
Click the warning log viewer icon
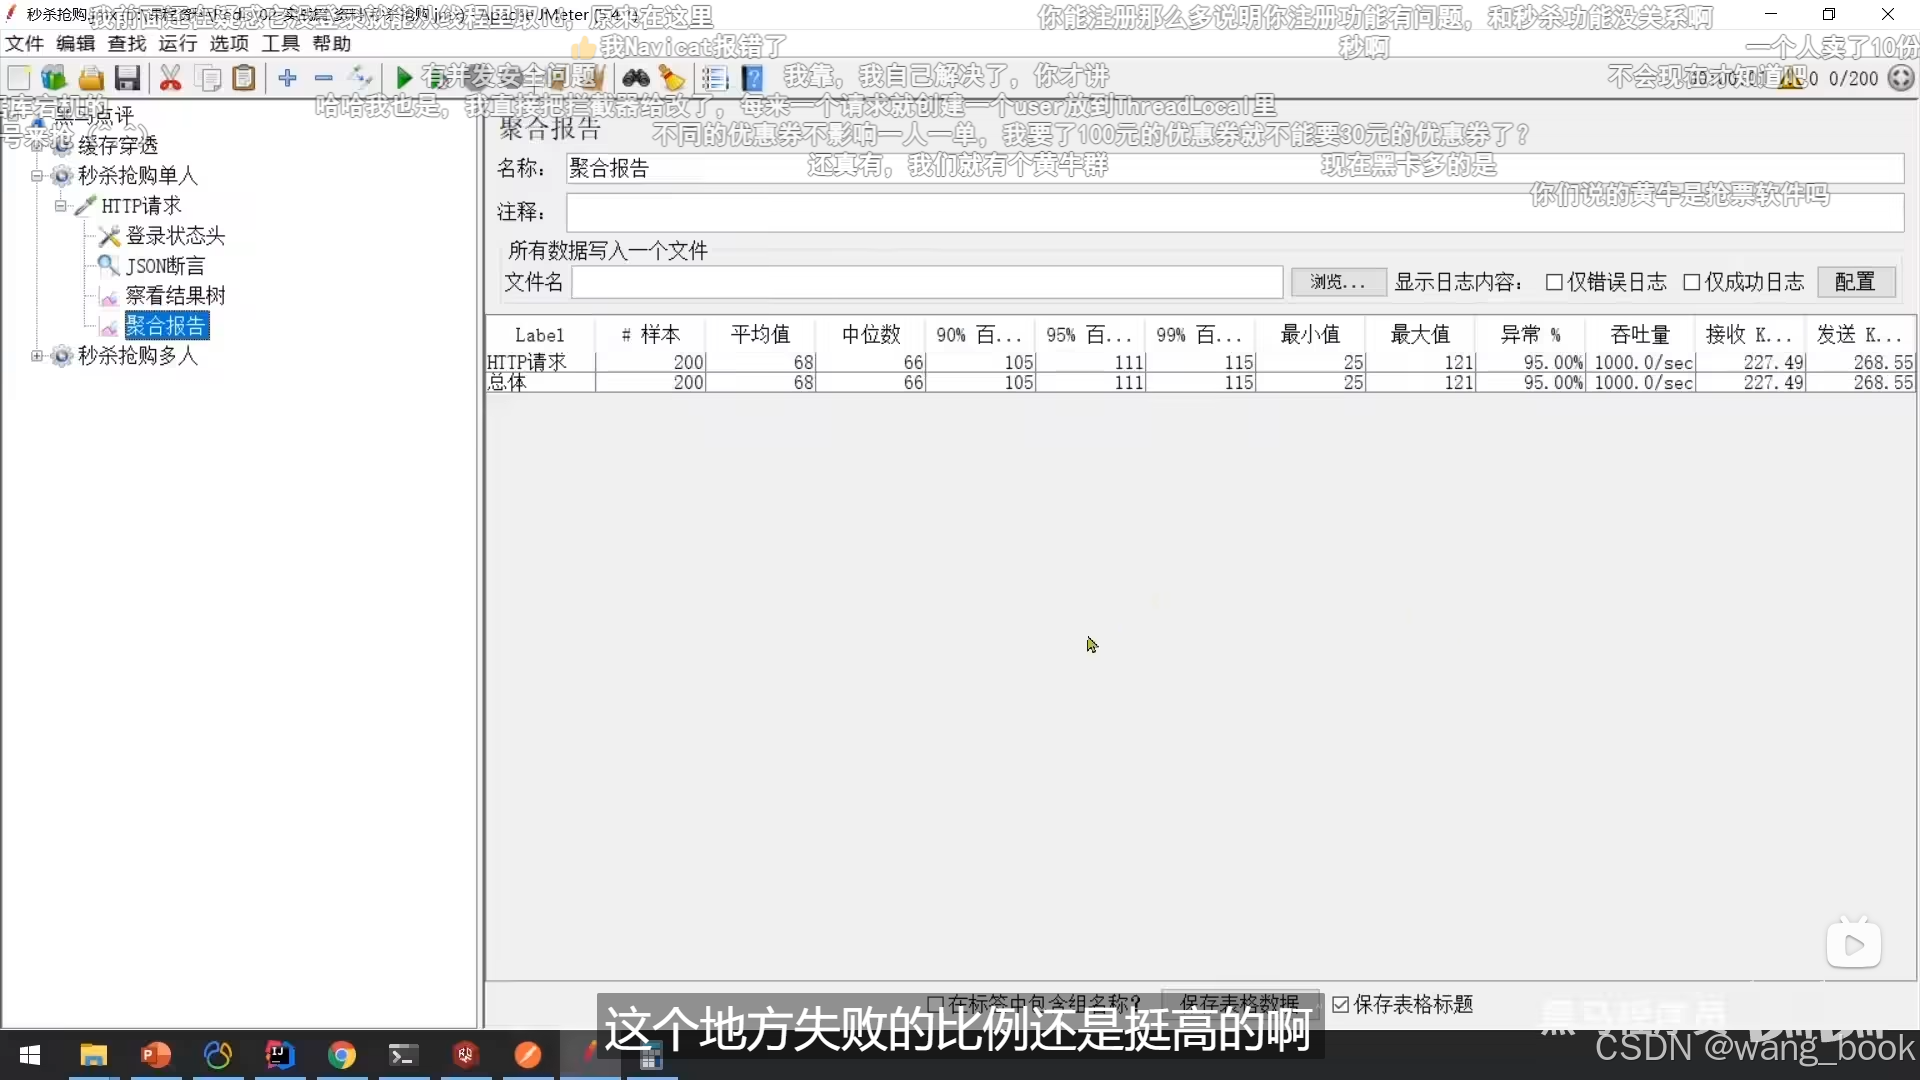tap(1790, 78)
